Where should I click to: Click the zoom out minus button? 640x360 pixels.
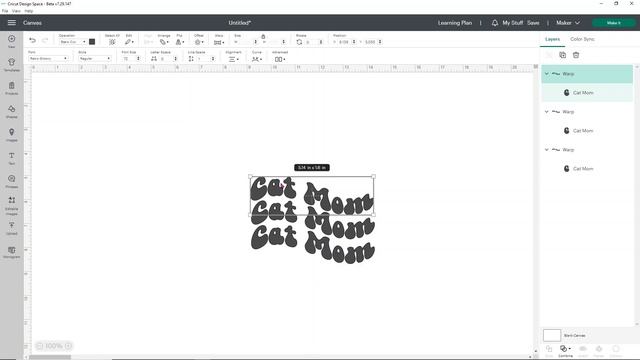[40, 346]
